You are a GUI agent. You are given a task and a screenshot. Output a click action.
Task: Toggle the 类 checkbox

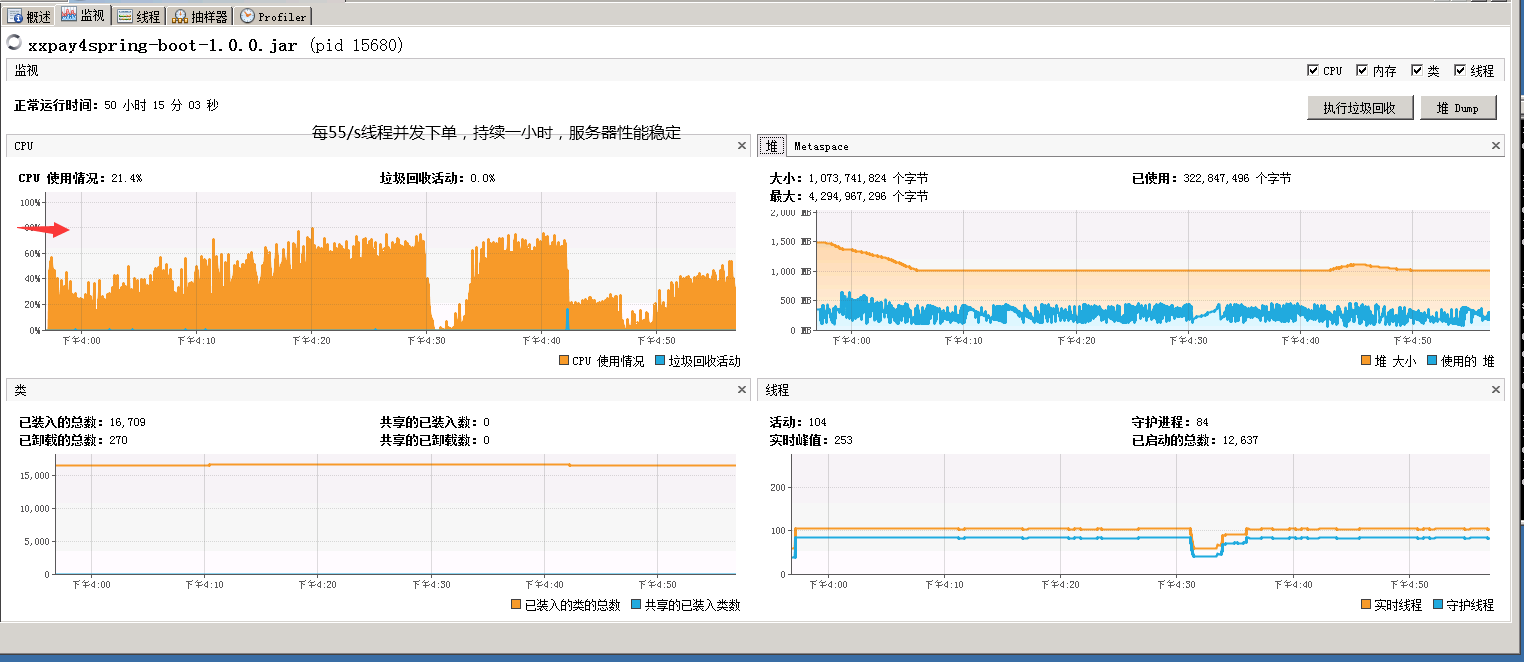1417,70
